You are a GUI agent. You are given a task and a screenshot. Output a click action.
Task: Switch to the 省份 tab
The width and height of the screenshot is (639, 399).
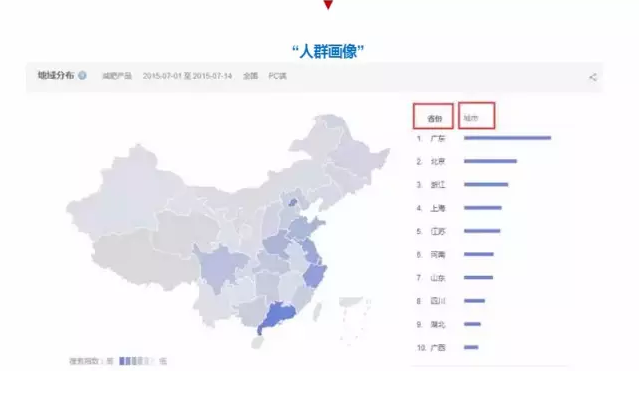[x=434, y=119]
